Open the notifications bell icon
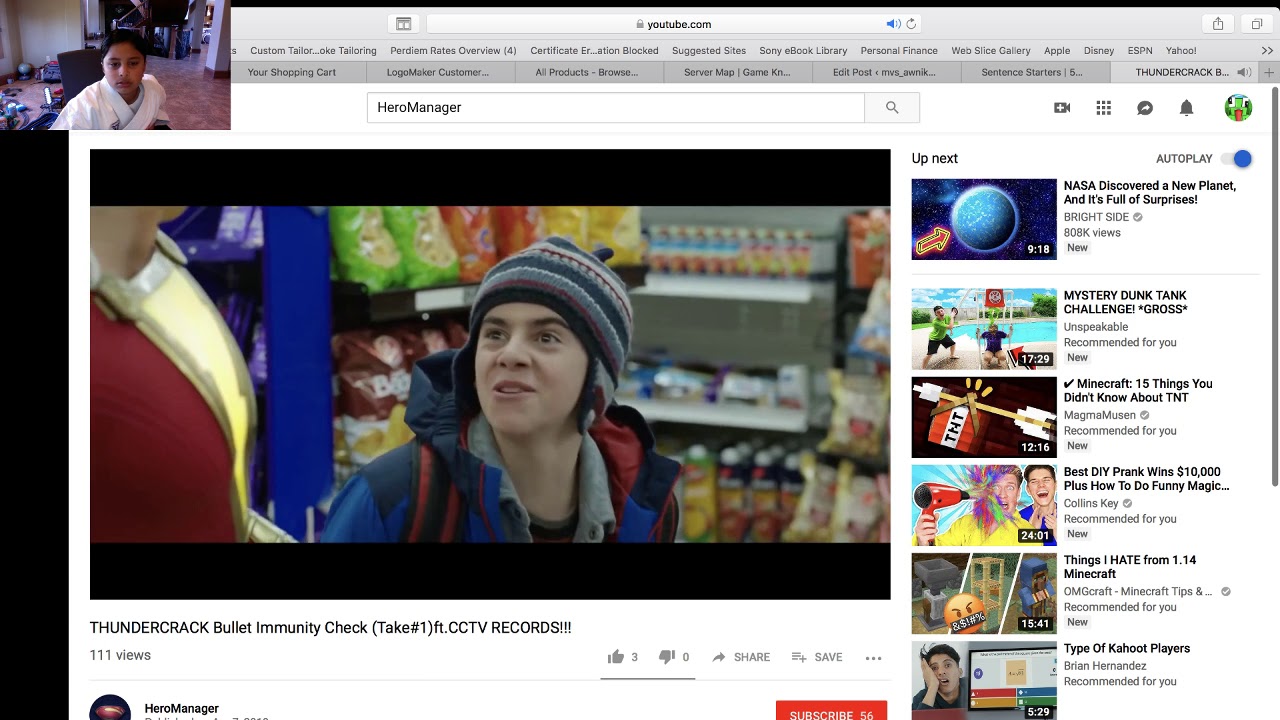Screen dimensions: 1280x720 coord(1186,108)
